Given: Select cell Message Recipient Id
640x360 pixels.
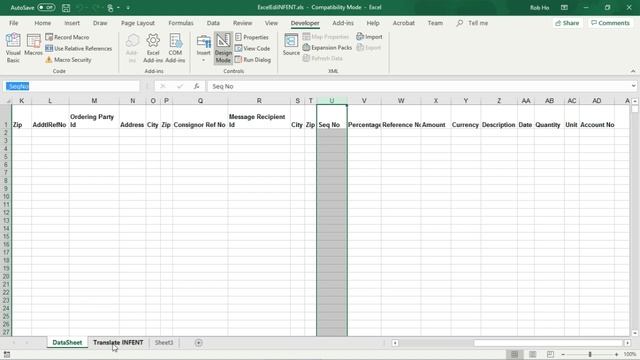Looking at the screenshot, I should coord(259,117).
